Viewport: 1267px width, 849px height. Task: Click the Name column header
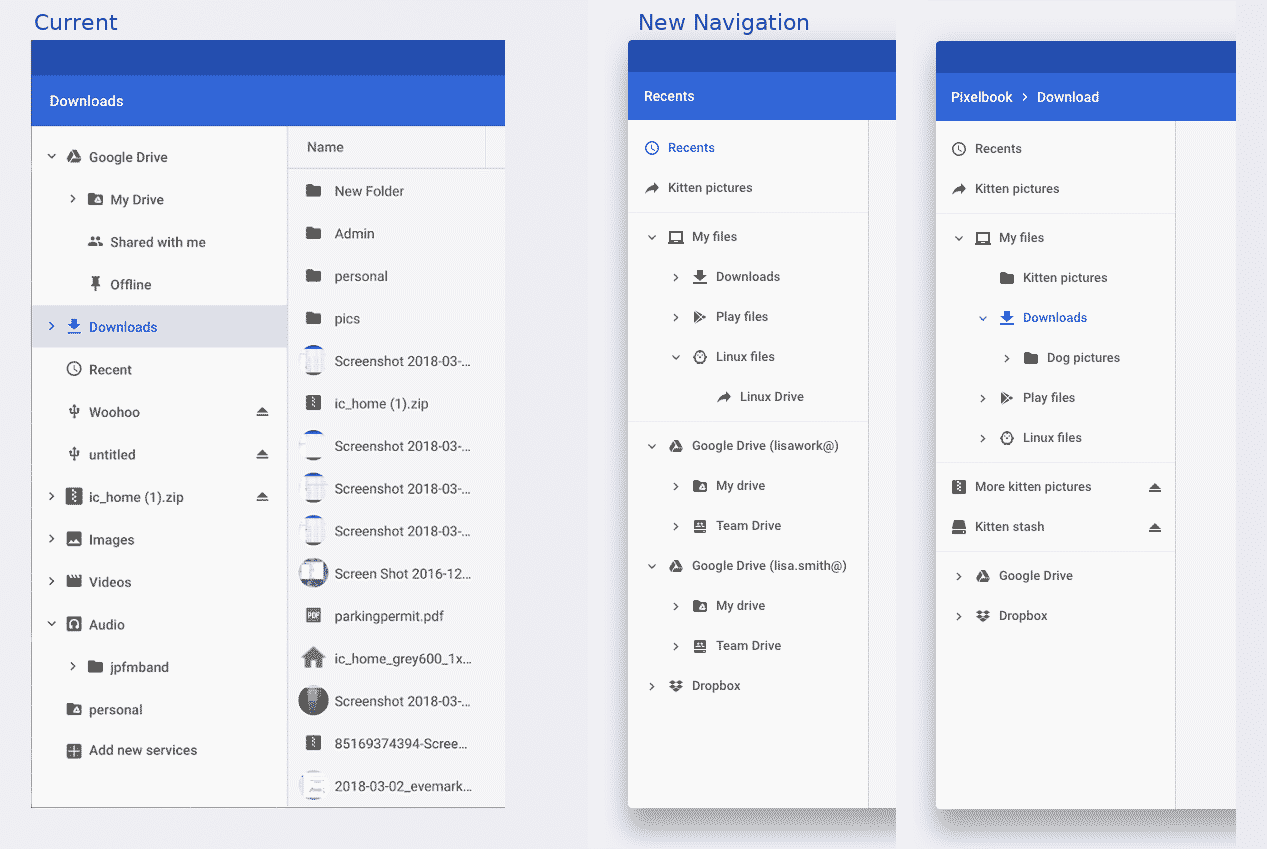(x=325, y=147)
